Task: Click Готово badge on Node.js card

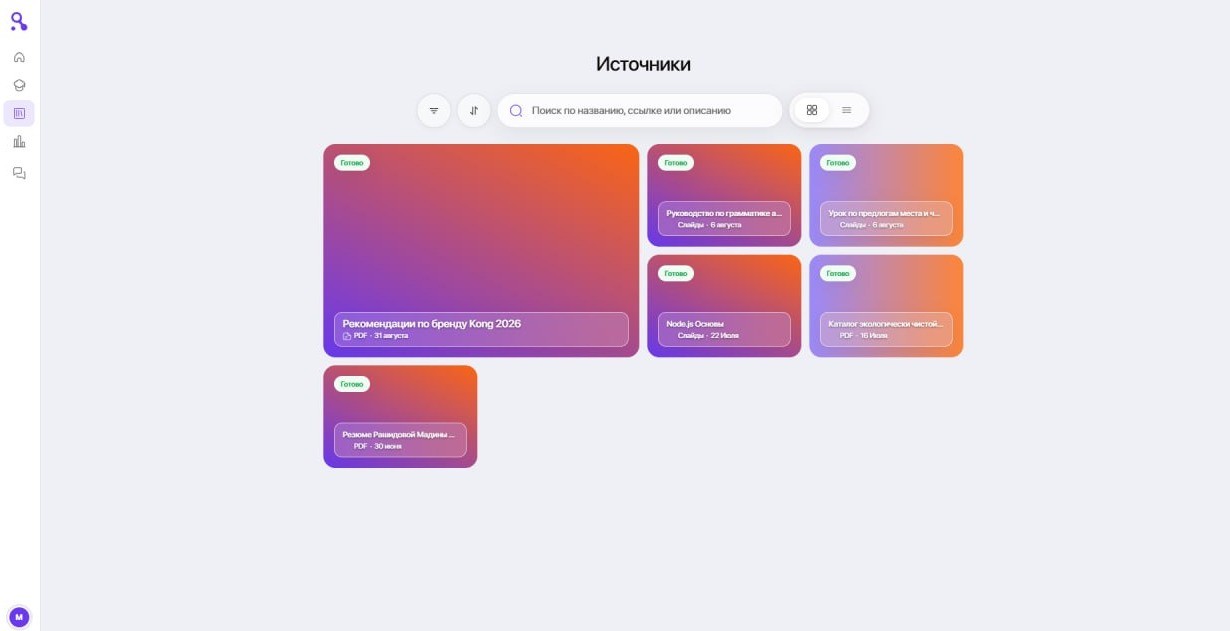Action: pyautogui.click(x=676, y=274)
